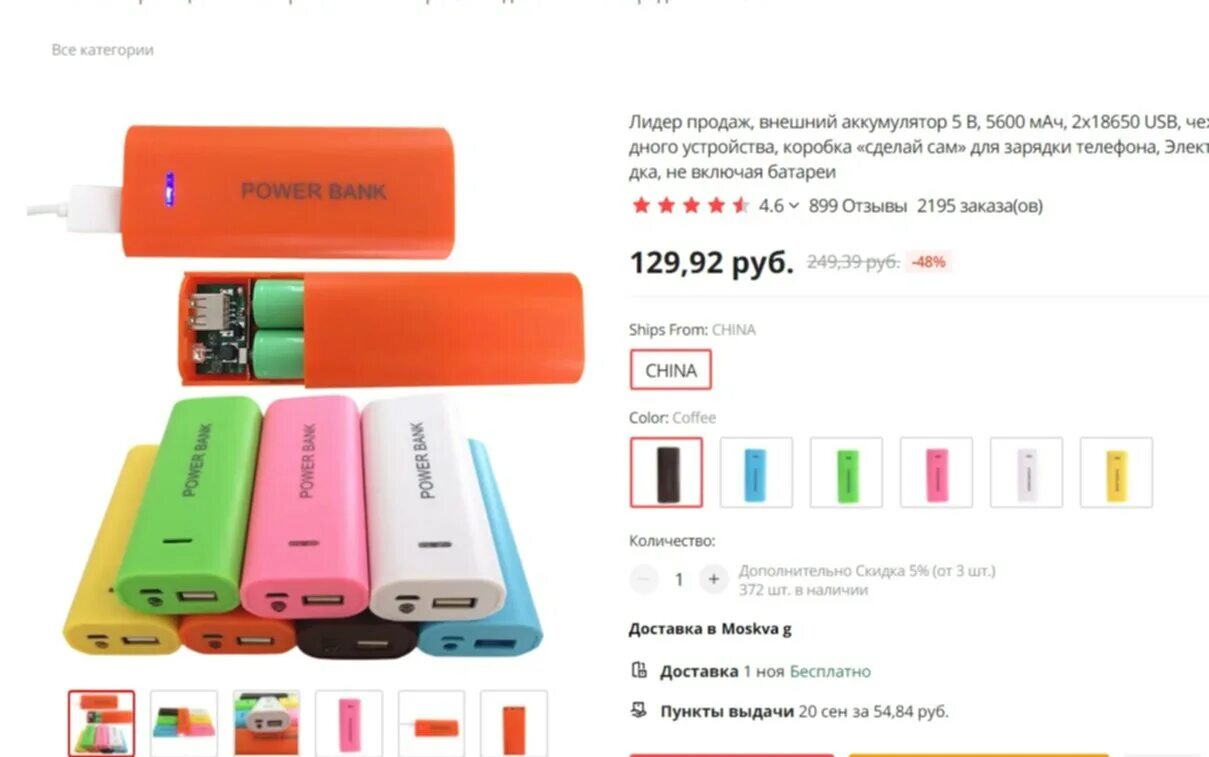View the single pink power bank thumbnail
The image size is (1209, 757).
(349, 723)
